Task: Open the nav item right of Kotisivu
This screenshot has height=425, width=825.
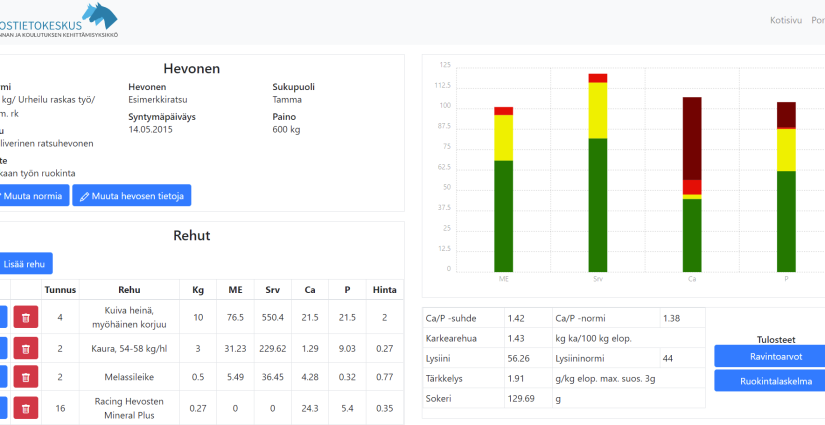Action: click(x=818, y=20)
